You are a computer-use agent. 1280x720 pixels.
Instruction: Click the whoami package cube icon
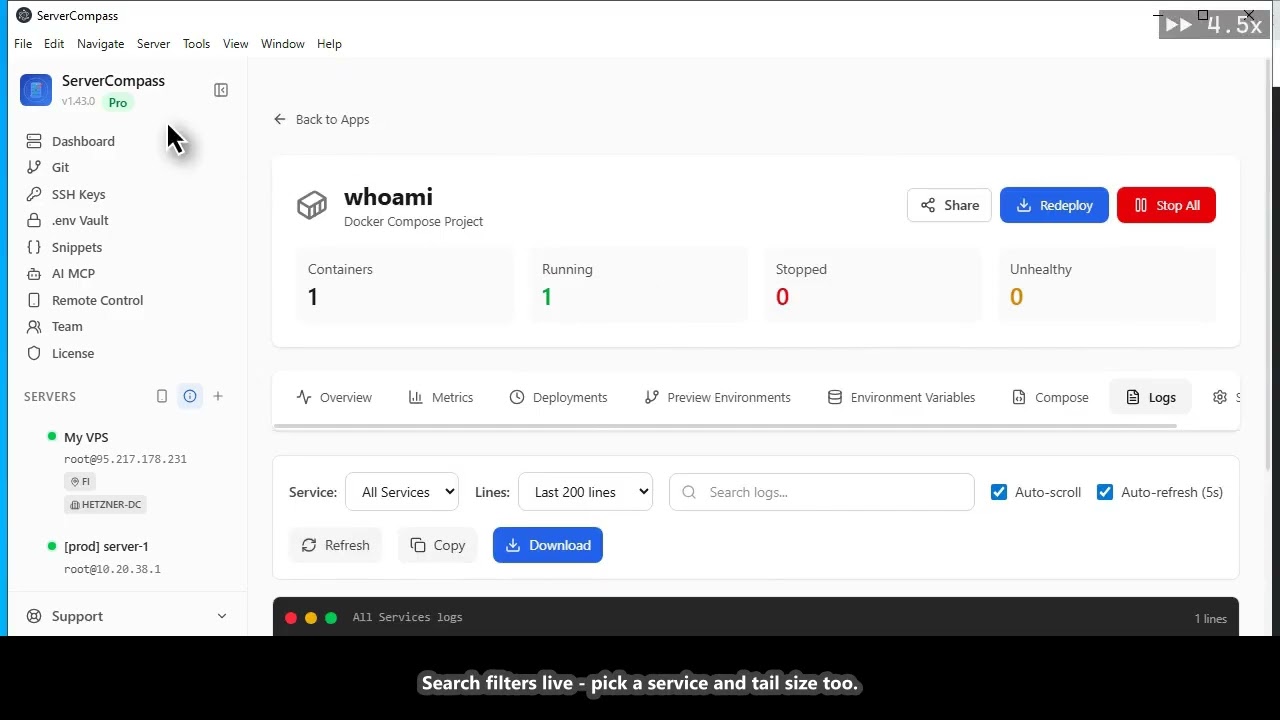[x=312, y=205]
